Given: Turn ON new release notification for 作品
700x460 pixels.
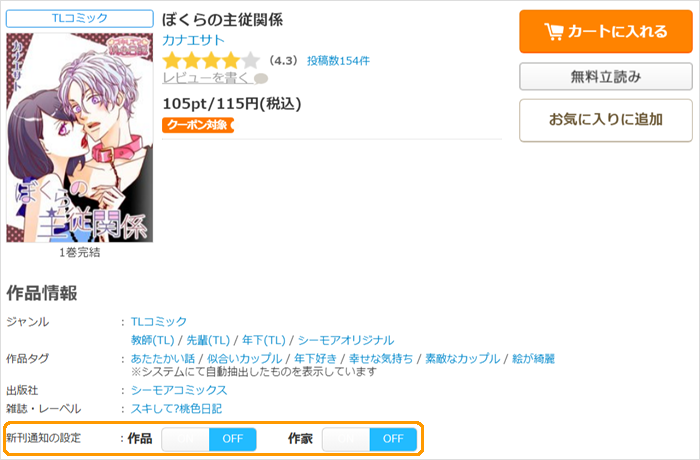Looking at the screenshot, I should 185,439.
